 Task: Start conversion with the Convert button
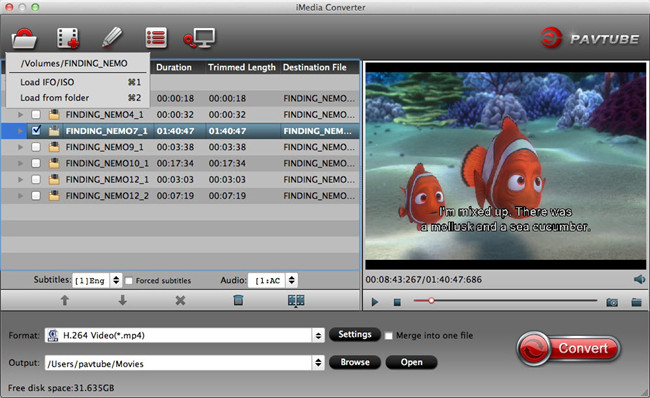coord(569,348)
